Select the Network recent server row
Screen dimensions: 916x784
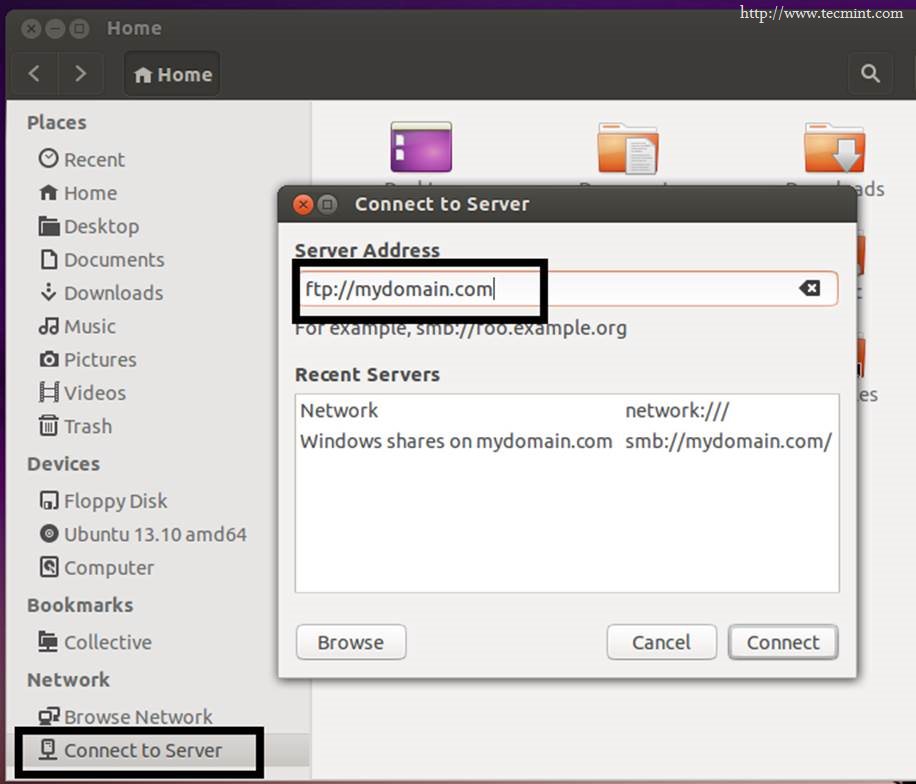[567, 410]
